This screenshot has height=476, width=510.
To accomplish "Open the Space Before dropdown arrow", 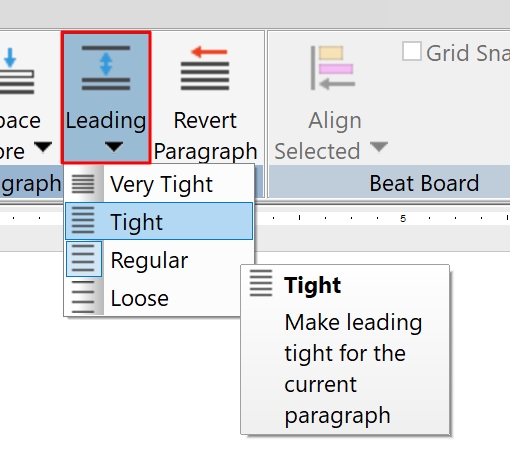I will pyautogui.click(x=43, y=146).
